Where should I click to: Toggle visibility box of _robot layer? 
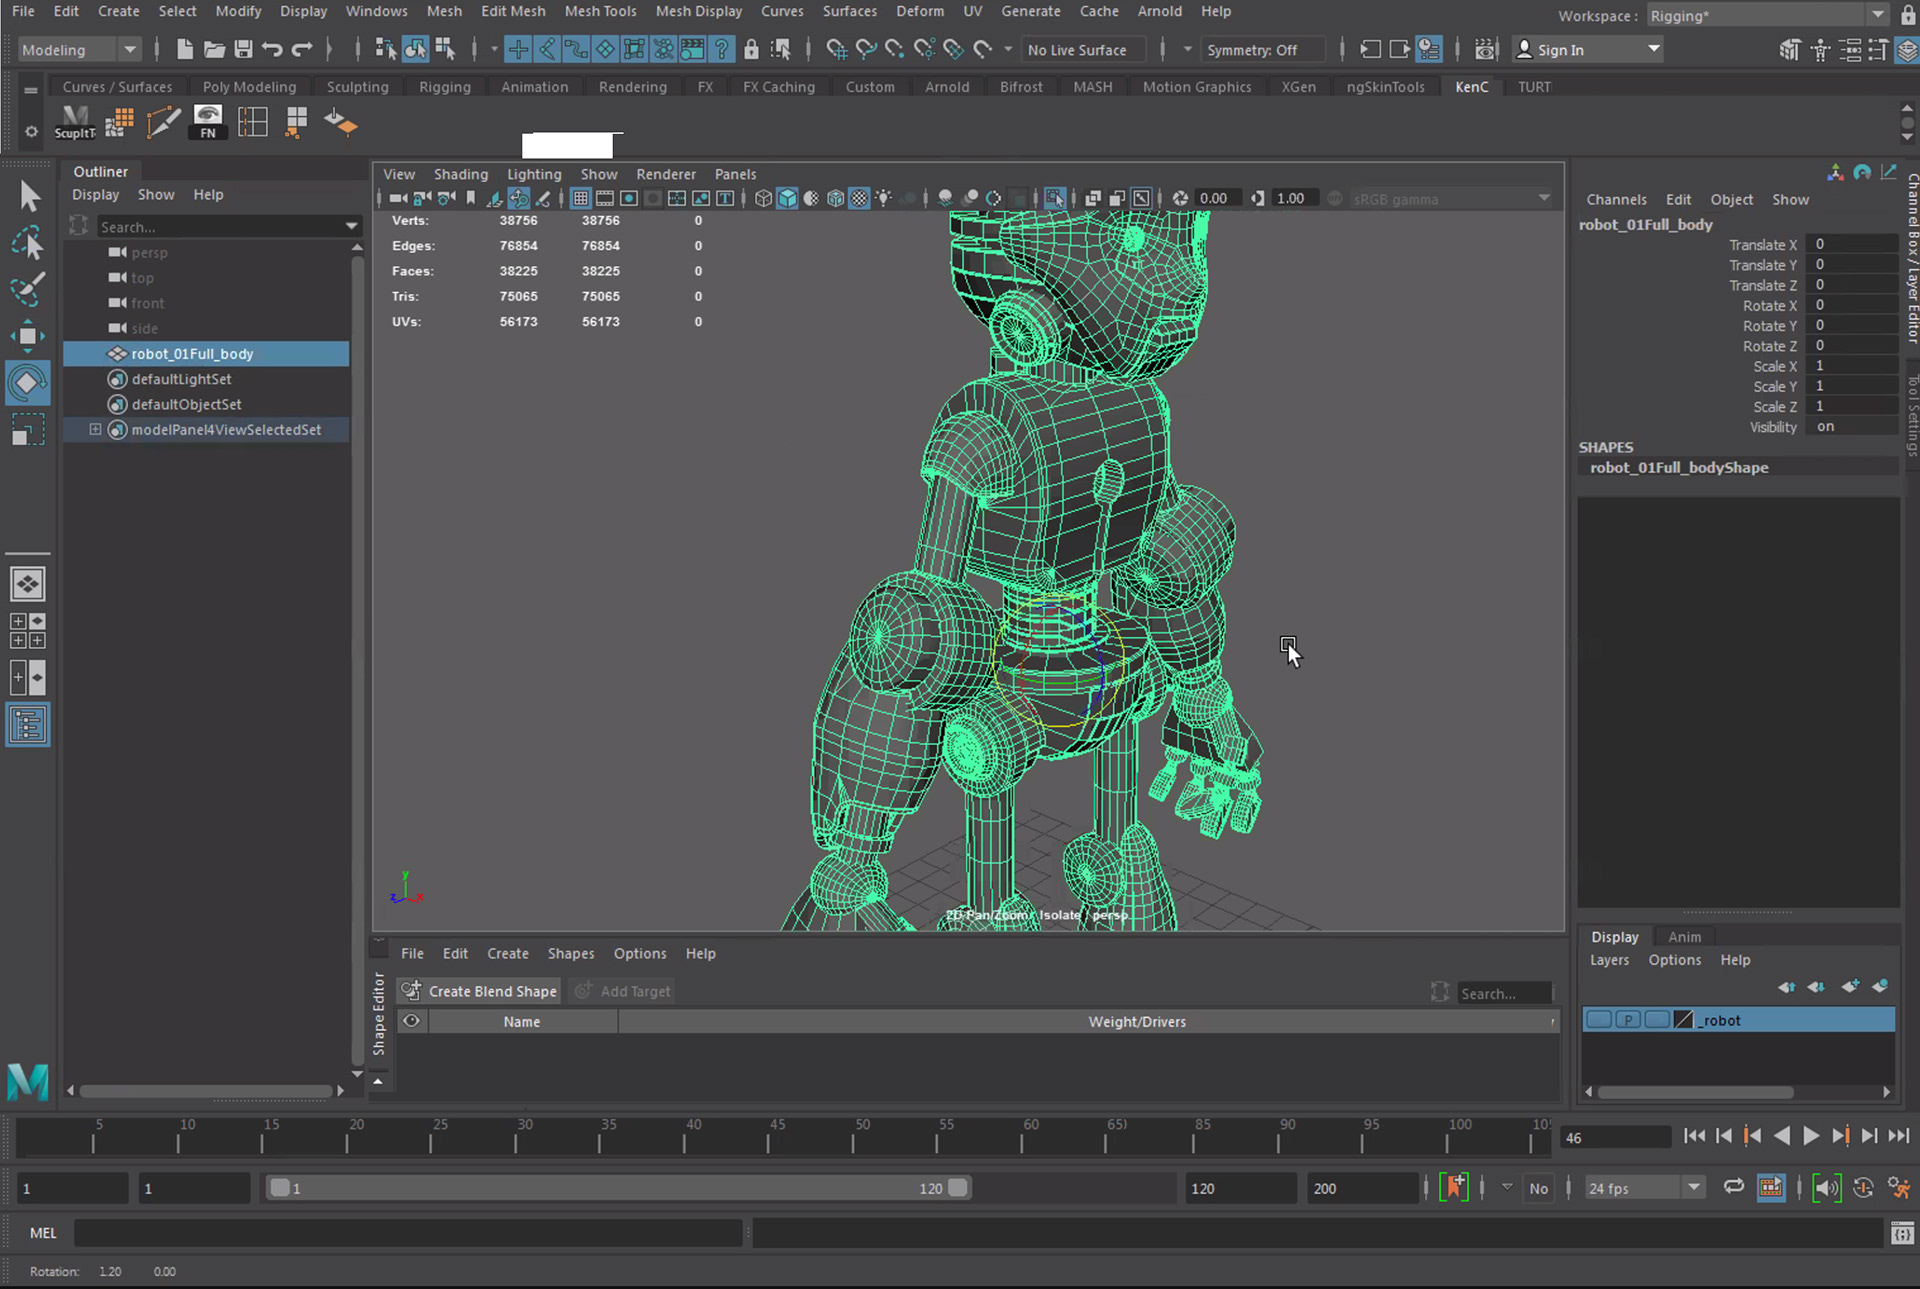click(1598, 1020)
